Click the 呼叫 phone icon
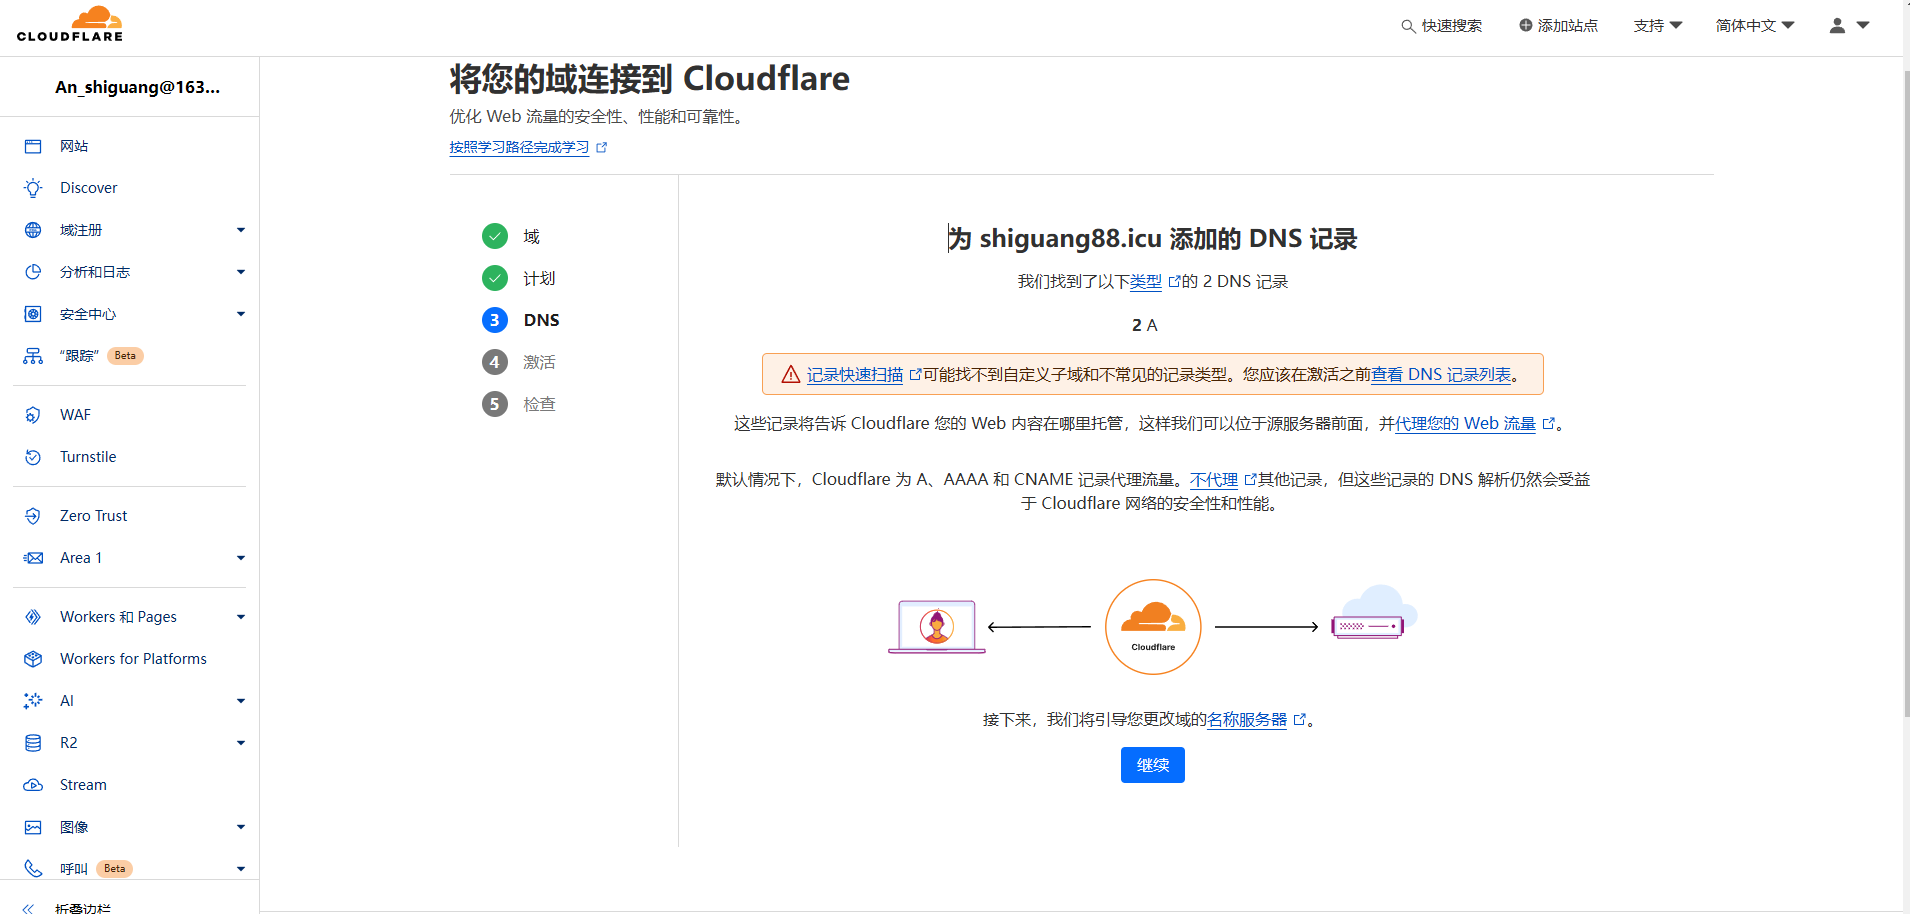 click(33, 869)
